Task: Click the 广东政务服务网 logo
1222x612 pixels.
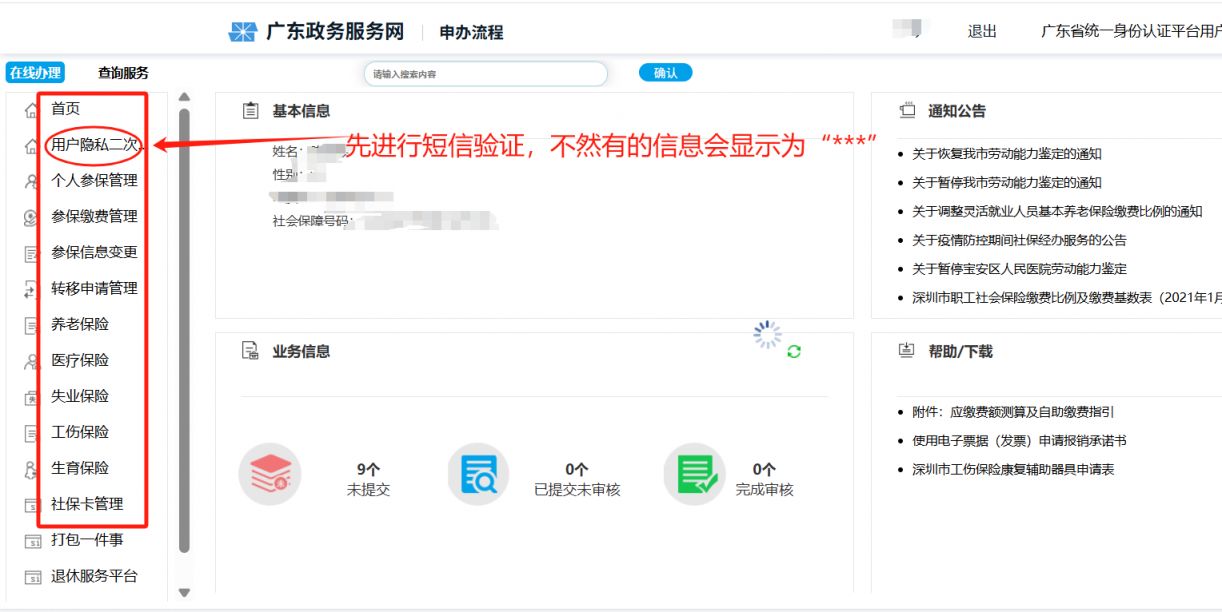Action: (316, 32)
